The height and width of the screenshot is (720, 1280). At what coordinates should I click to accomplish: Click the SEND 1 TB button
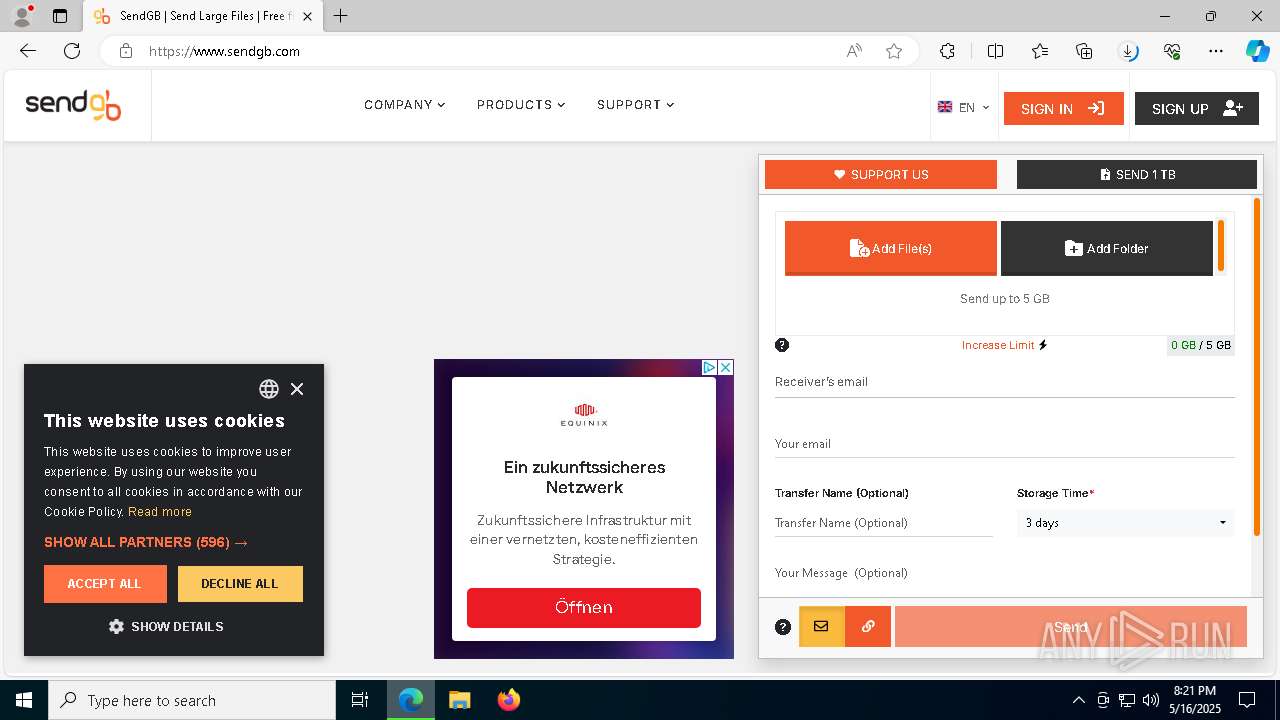pos(1137,174)
